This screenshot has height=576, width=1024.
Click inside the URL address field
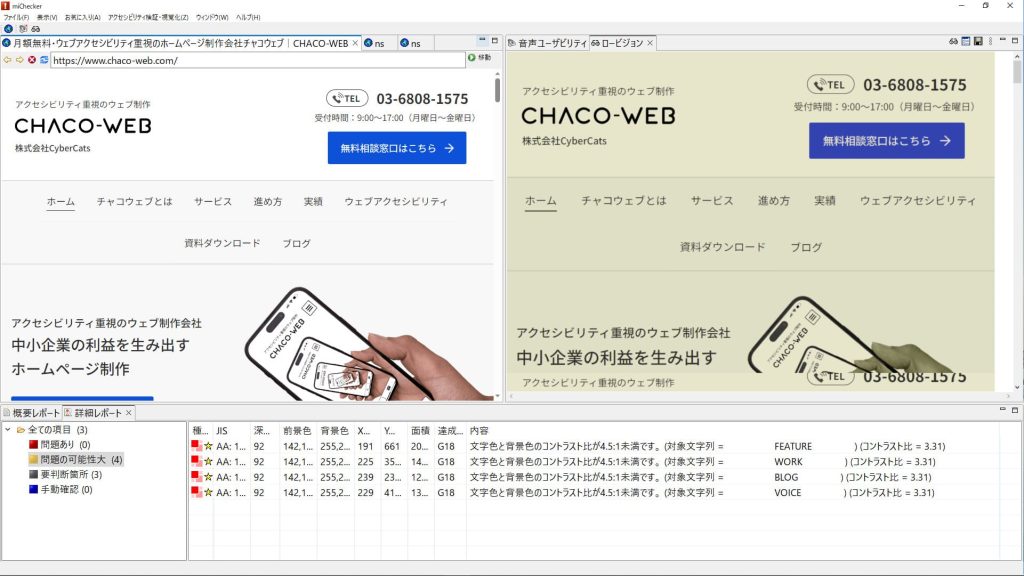250,60
